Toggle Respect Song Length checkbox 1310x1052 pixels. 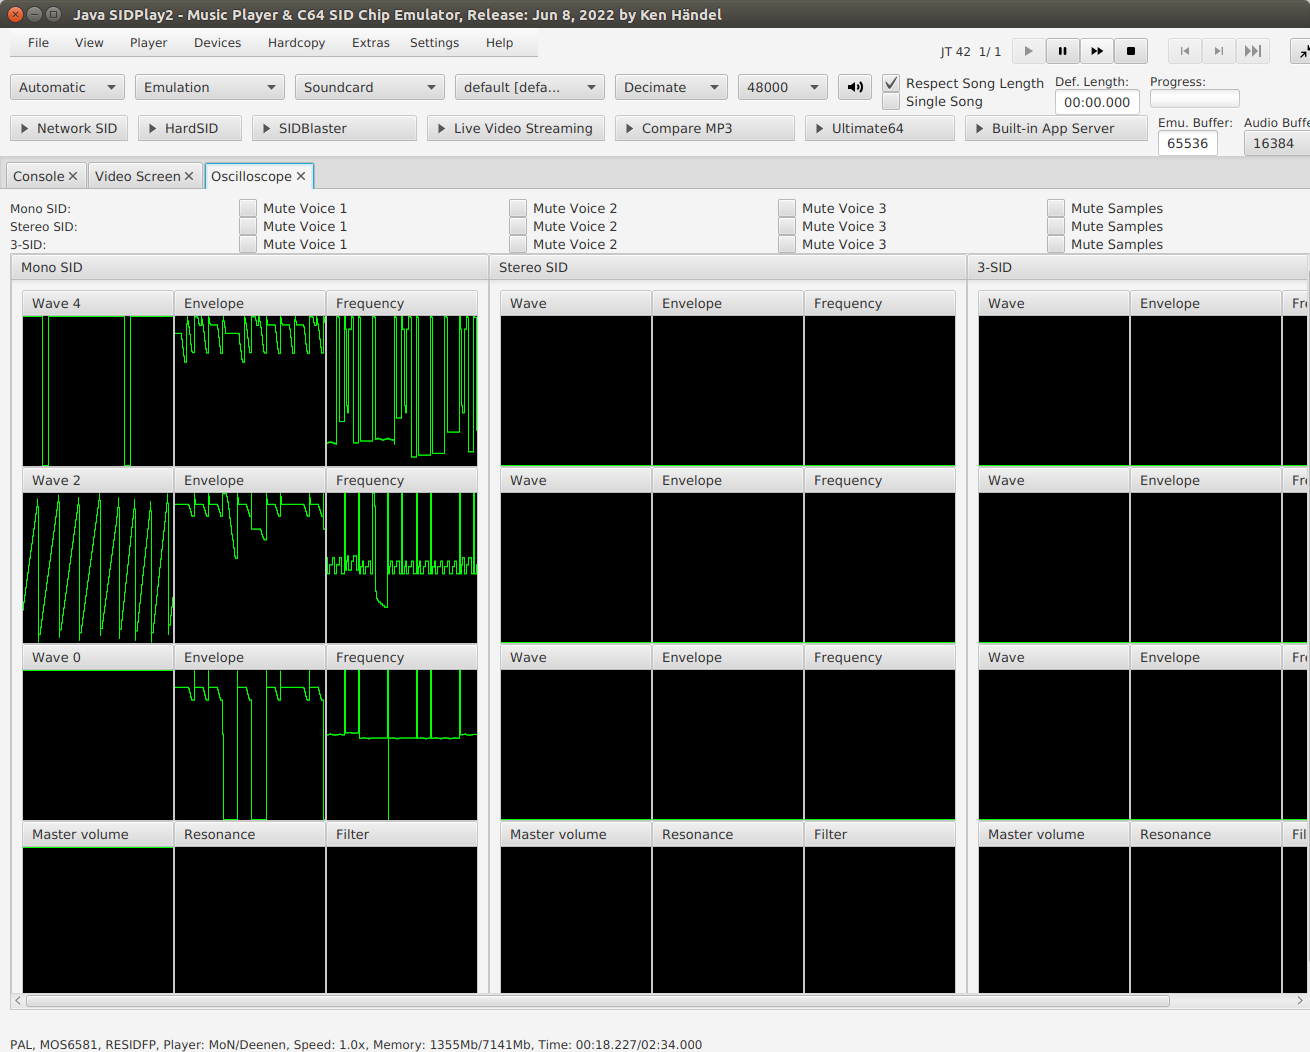[891, 83]
